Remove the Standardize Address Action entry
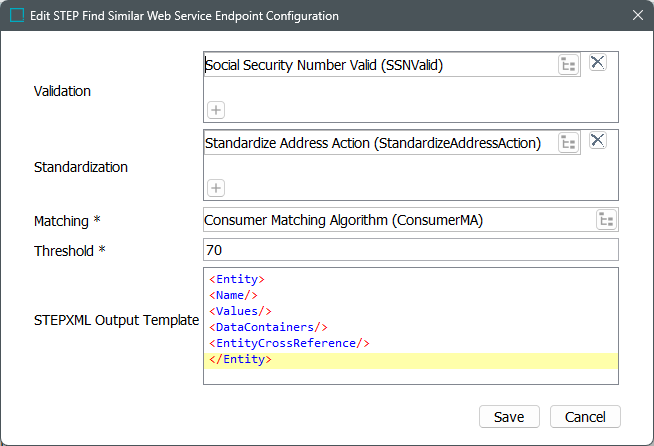The height and width of the screenshot is (446, 654). pos(597,141)
